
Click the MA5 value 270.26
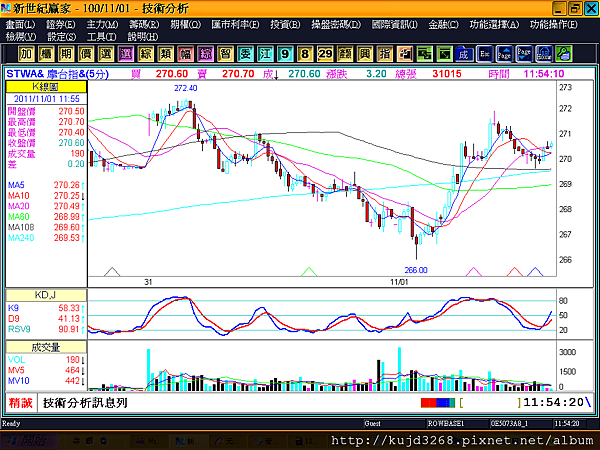(x=66, y=185)
